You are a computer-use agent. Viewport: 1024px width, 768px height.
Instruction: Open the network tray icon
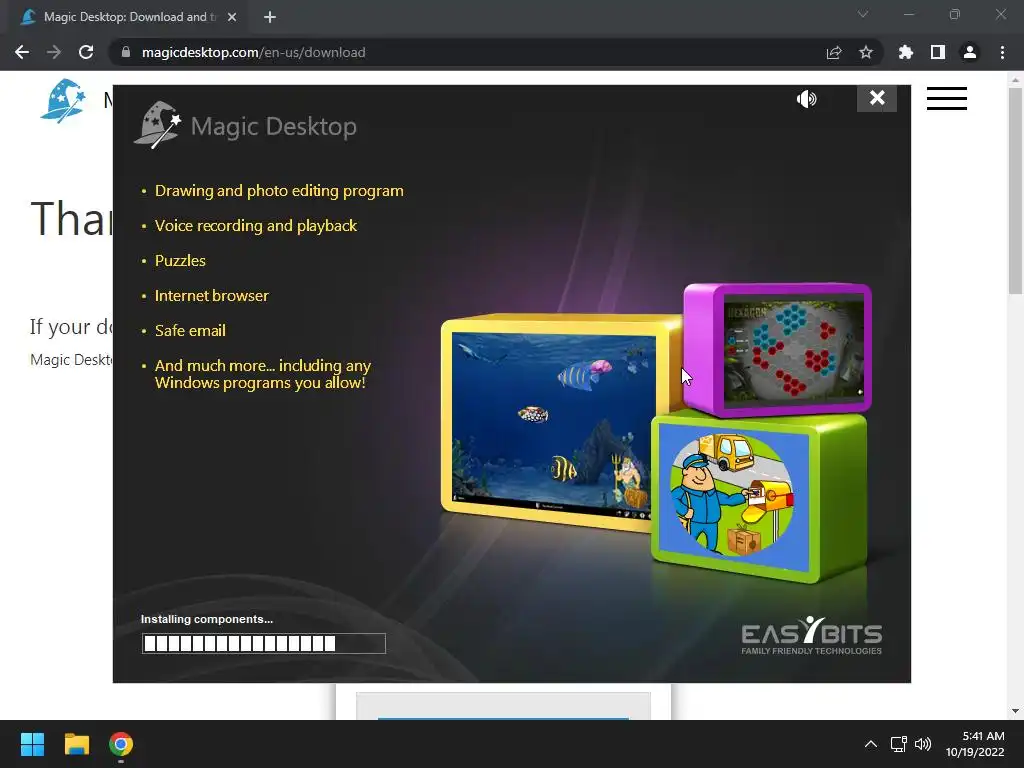[x=899, y=744]
